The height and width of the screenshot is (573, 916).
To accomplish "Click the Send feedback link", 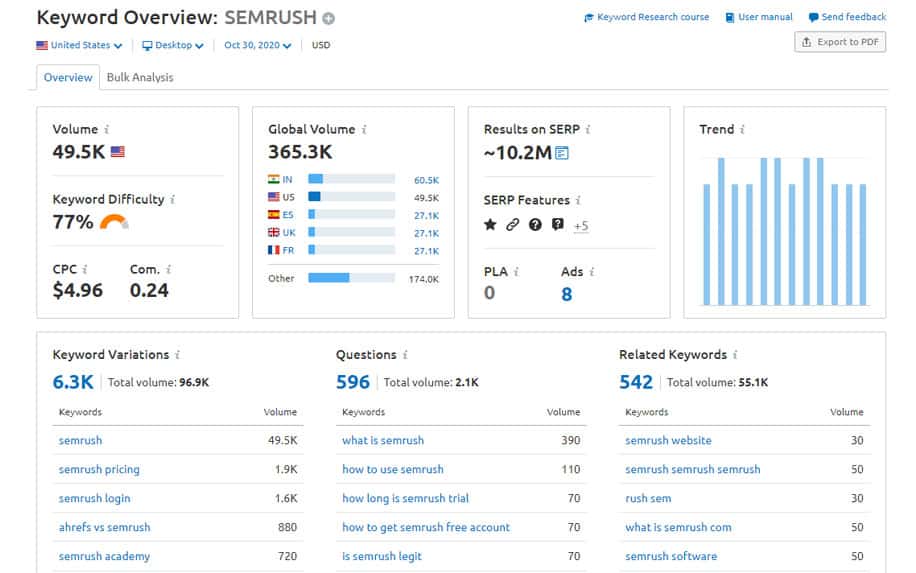I will click(x=847, y=17).
